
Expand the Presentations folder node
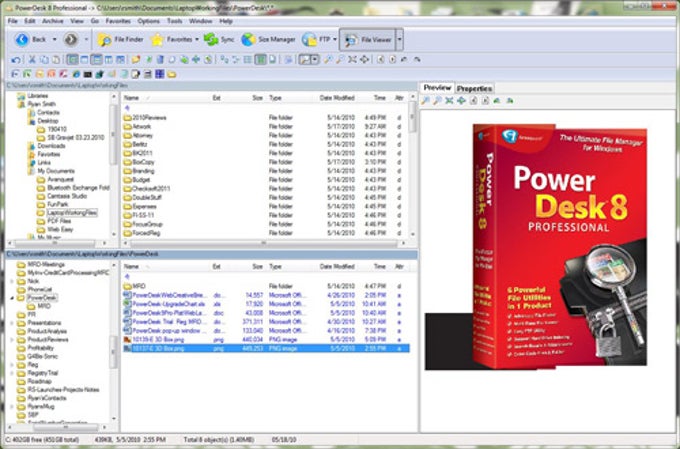(12, 323)
